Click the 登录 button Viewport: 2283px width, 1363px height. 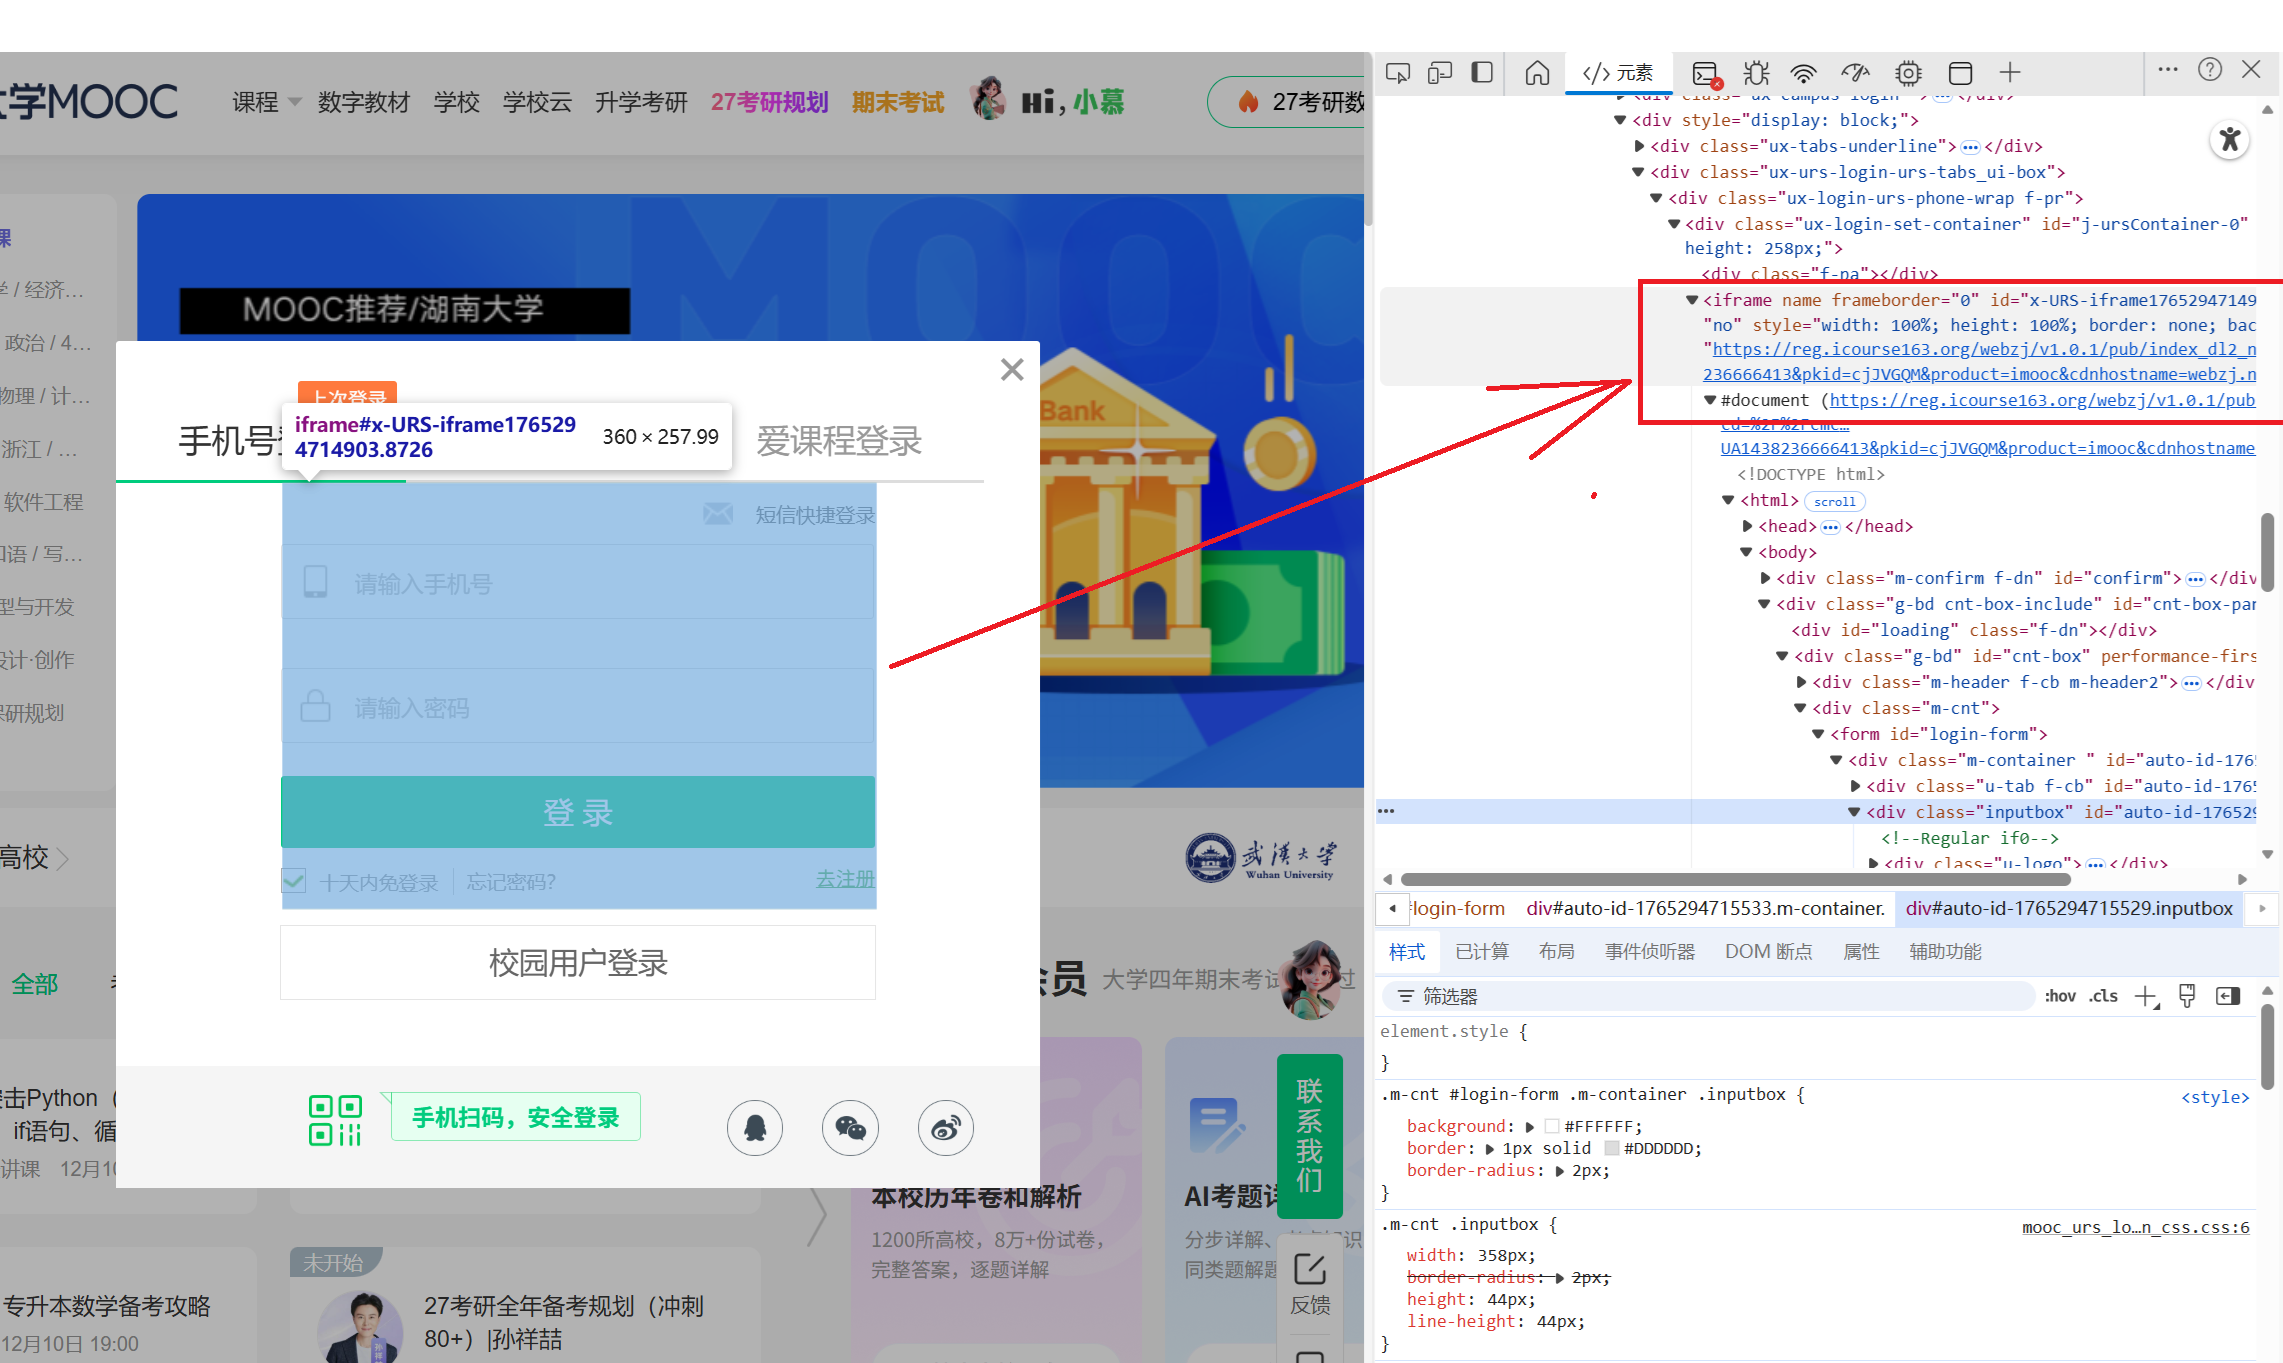(x=578, y=812)
